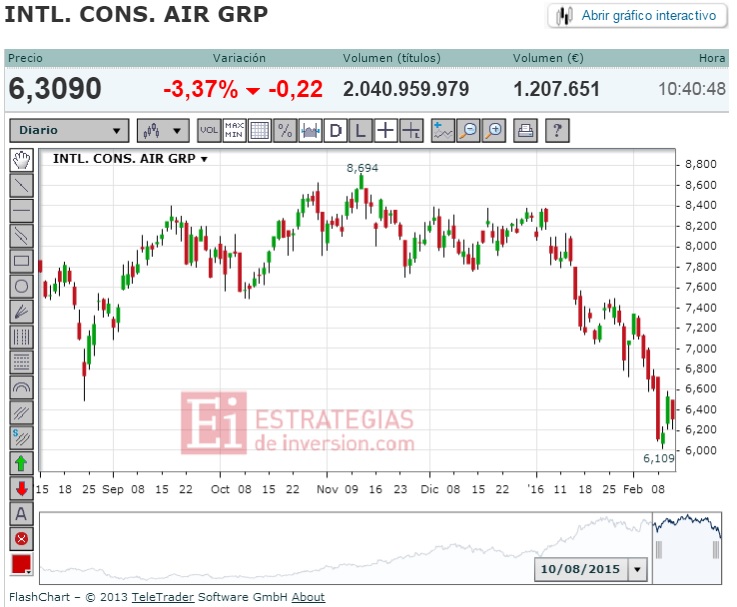Select the circle drawing tool

tap(21, 286)
